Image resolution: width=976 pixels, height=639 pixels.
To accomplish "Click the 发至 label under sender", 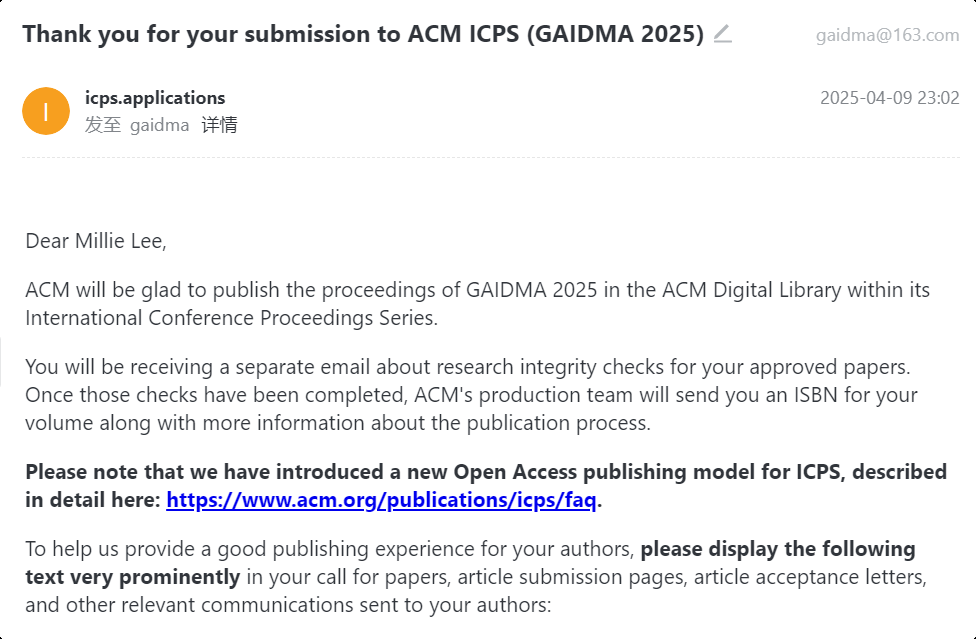I will click(x=103, y=125).
